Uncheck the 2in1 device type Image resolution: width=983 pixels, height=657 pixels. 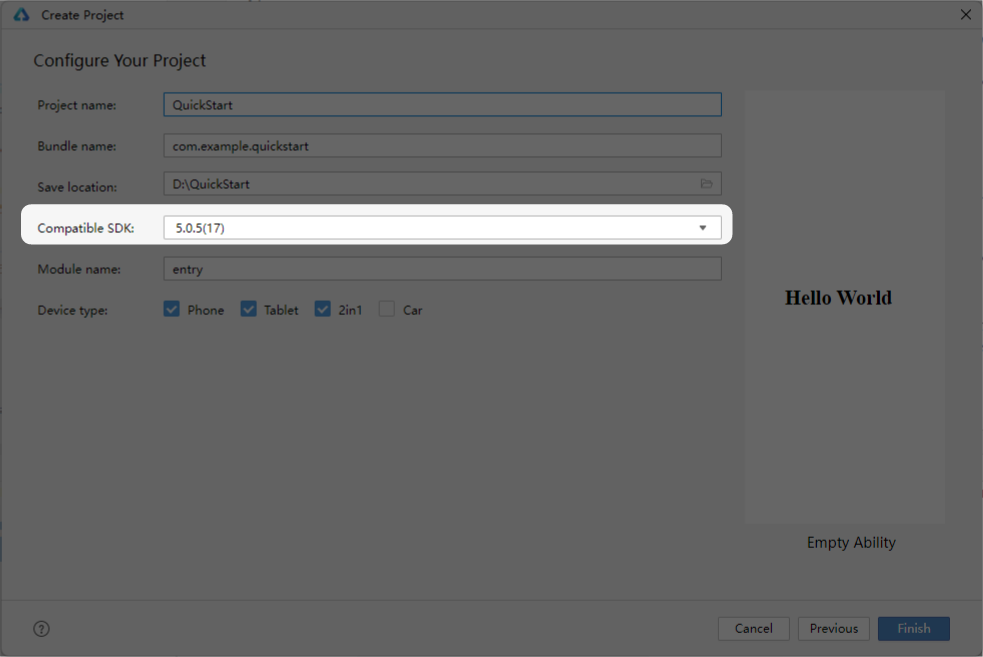tap(322, 309)
